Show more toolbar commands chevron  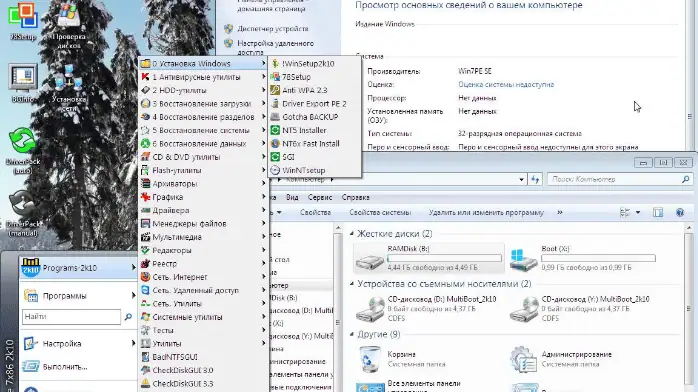coord(560,213)
